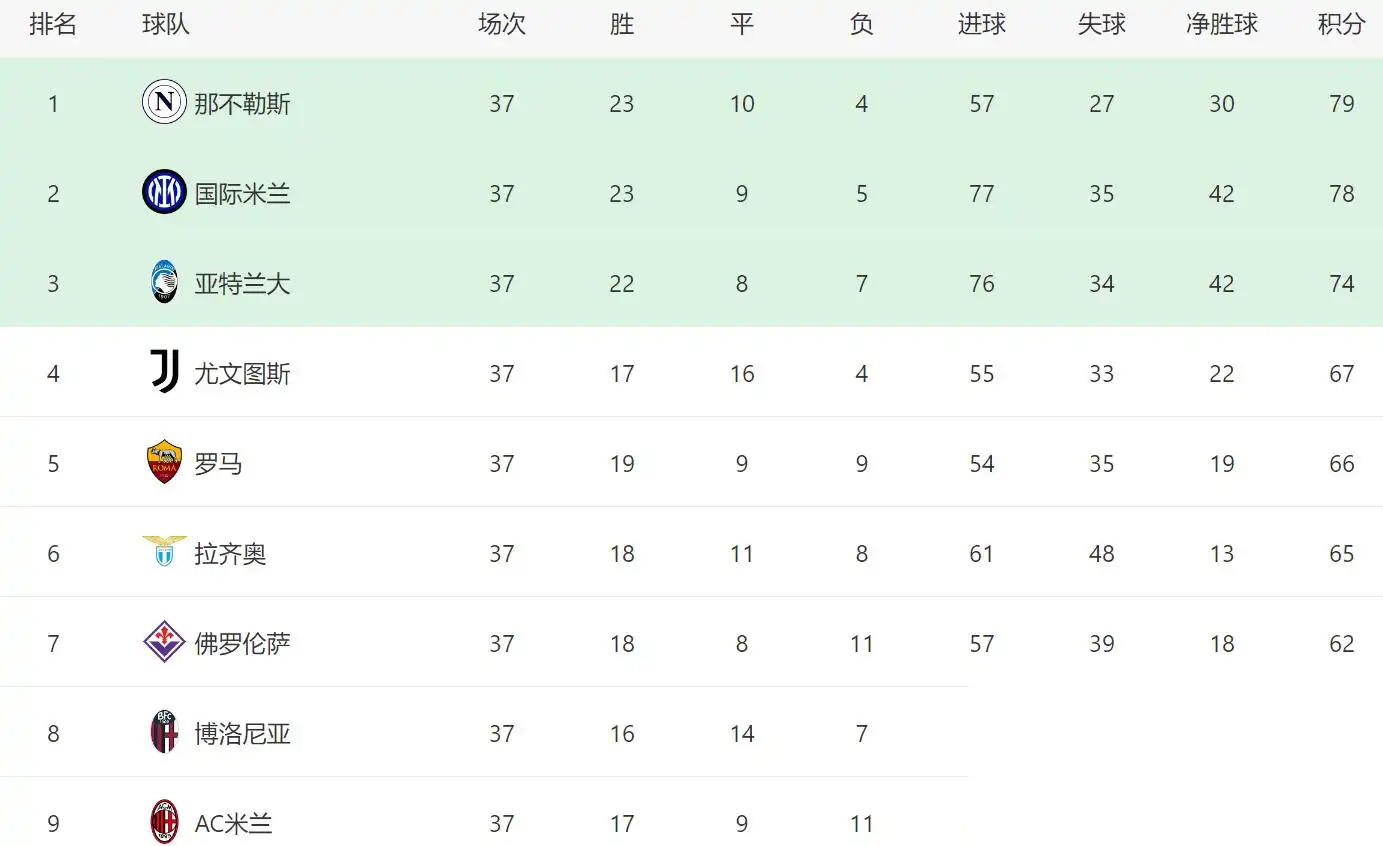Image resolution: width=1383 pixels, height=846 pixels.
Task: Select the Fiorentina purple badge
Action: 164,642
